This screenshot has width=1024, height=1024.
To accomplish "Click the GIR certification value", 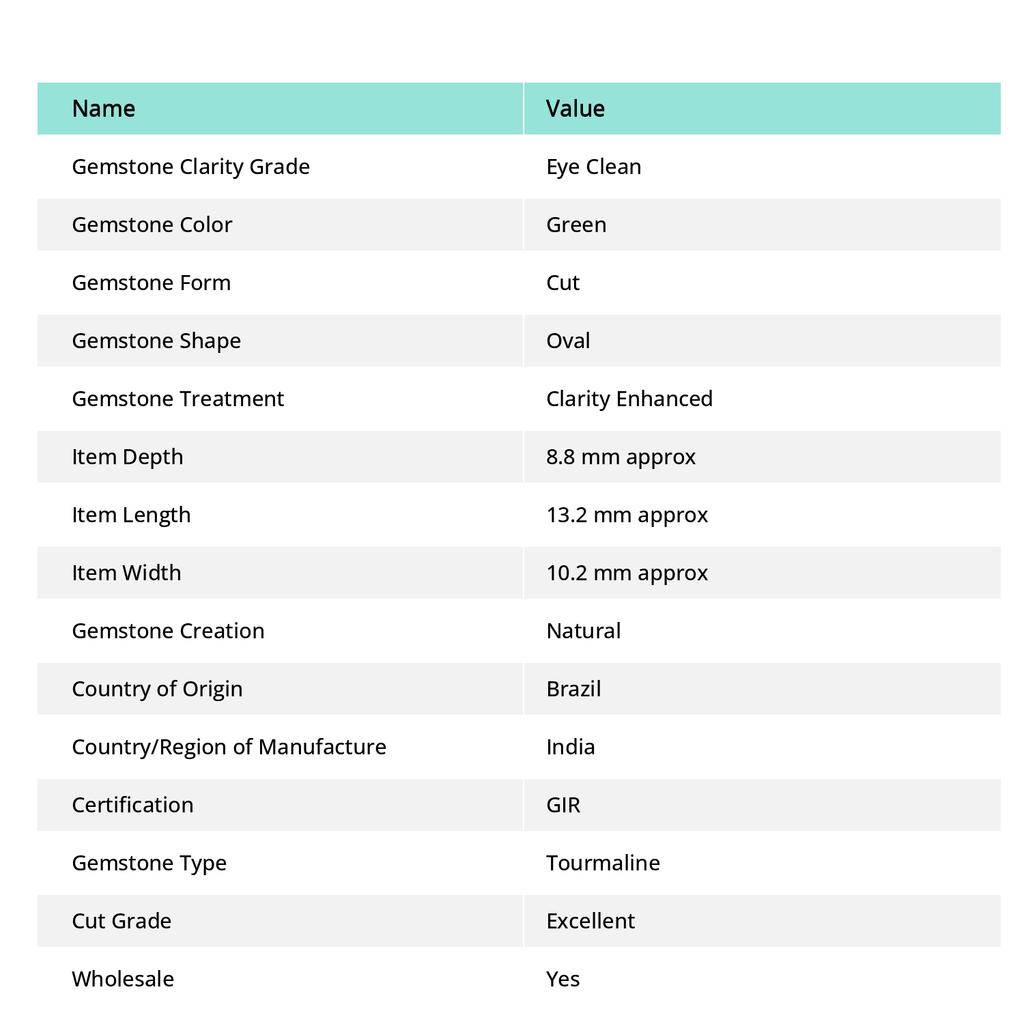I will 563,805.
